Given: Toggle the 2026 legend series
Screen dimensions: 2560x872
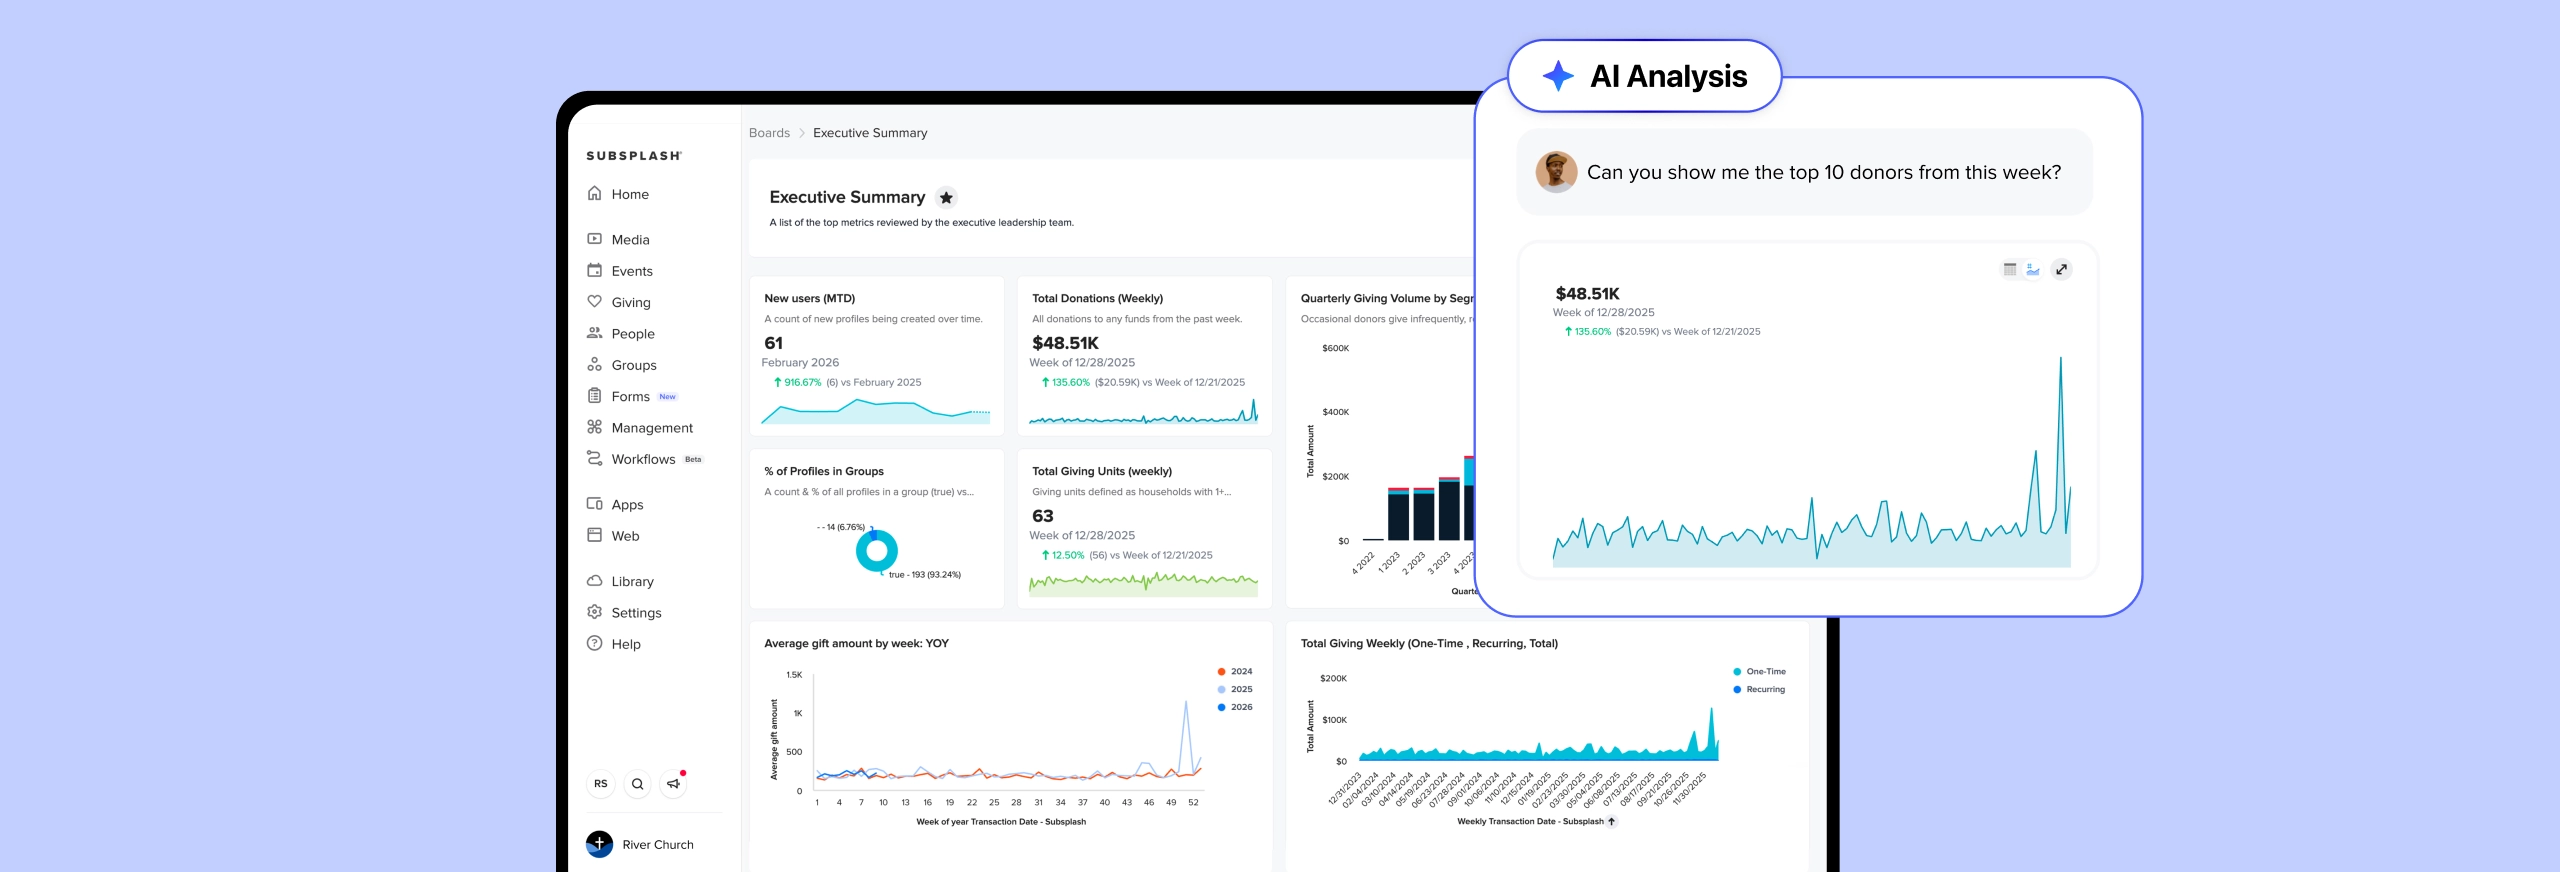Looking at the screenshot, I should 1234,707.
